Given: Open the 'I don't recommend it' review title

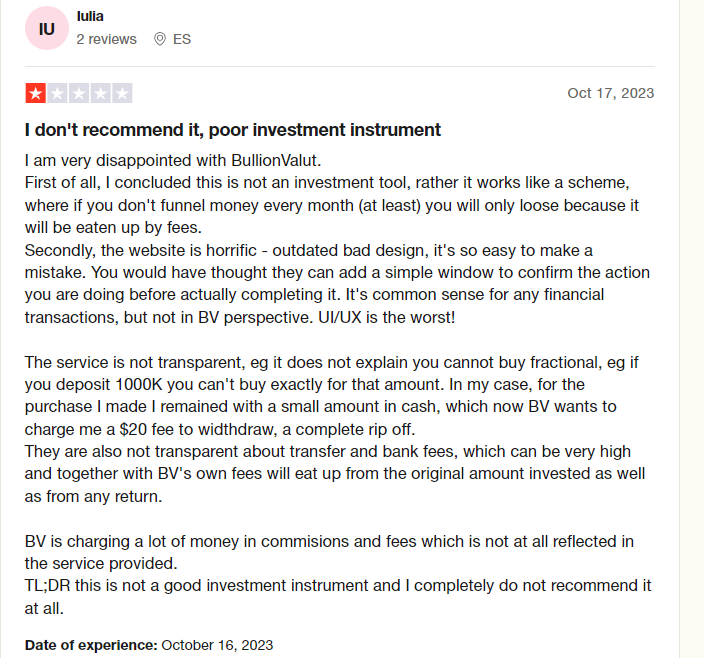Looking at the screenshot, I should point(233,130).
